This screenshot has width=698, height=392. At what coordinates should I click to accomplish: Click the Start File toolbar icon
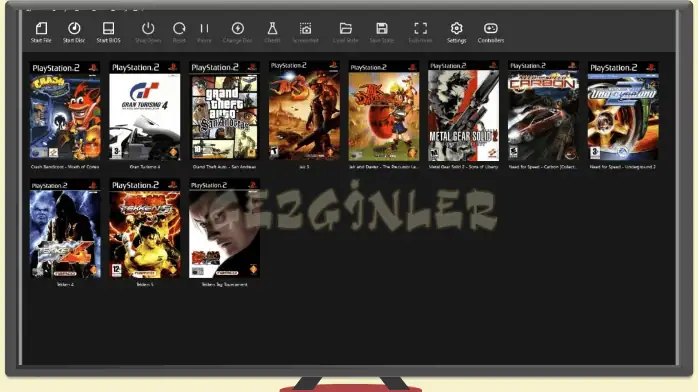(41, 28)
